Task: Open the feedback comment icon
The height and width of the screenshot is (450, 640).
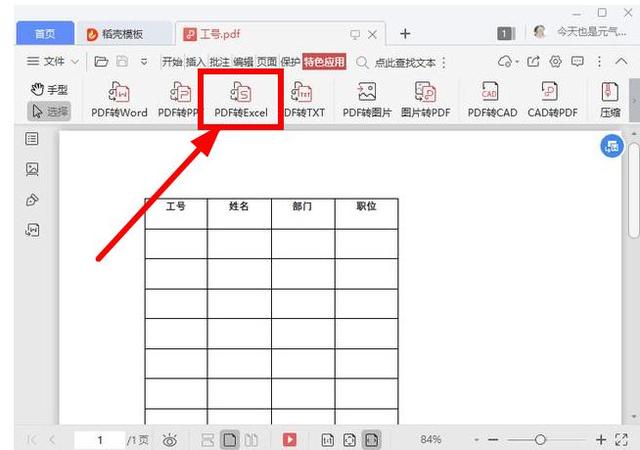Action: pyautogui.click(x=577, y=62)
